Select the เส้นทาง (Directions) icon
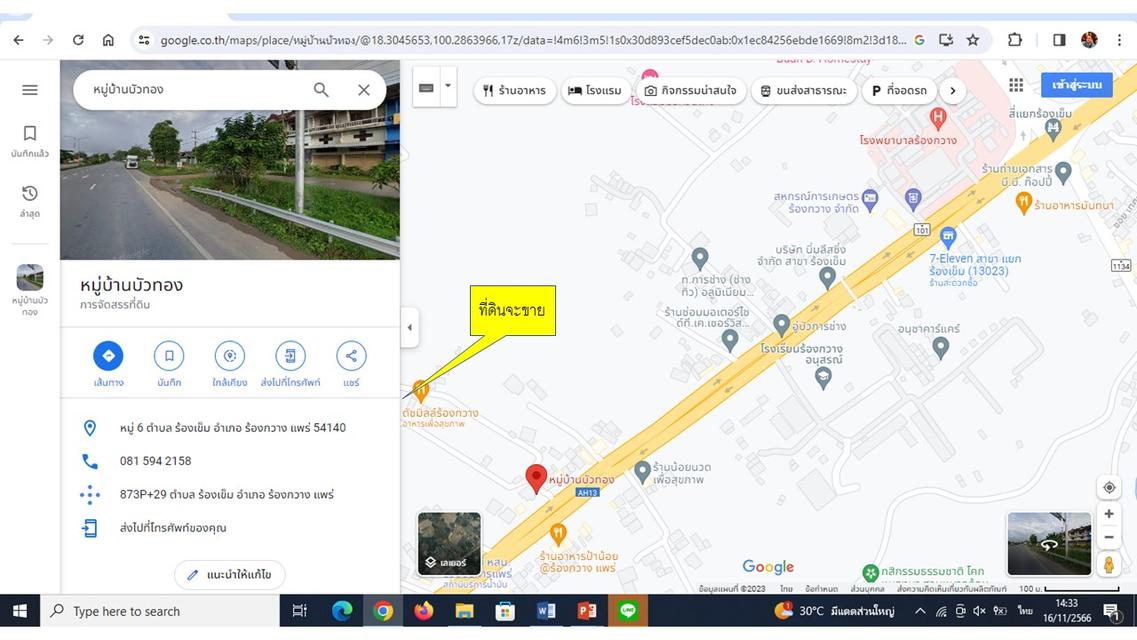The image size is (1137, 640). pos(108,355)
